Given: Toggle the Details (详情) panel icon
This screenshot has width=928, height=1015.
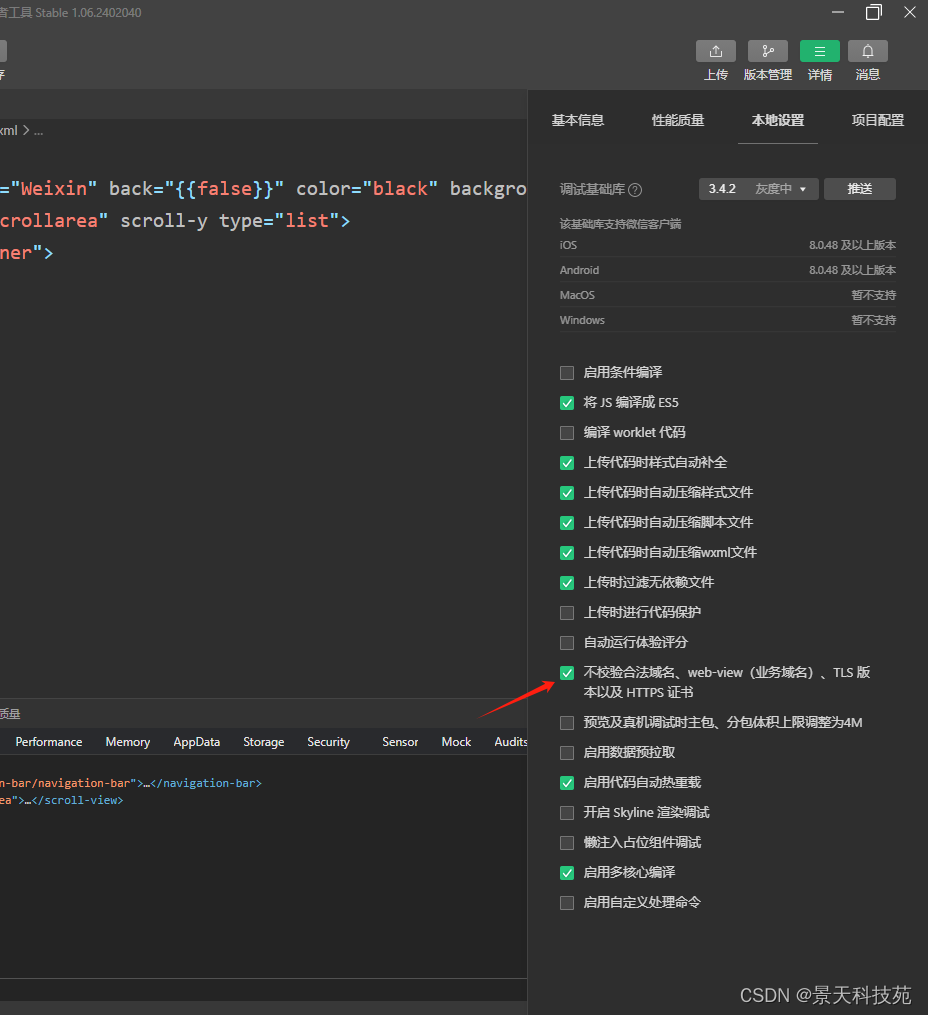Looking at the screenshot, I should [x=819, y=51].
